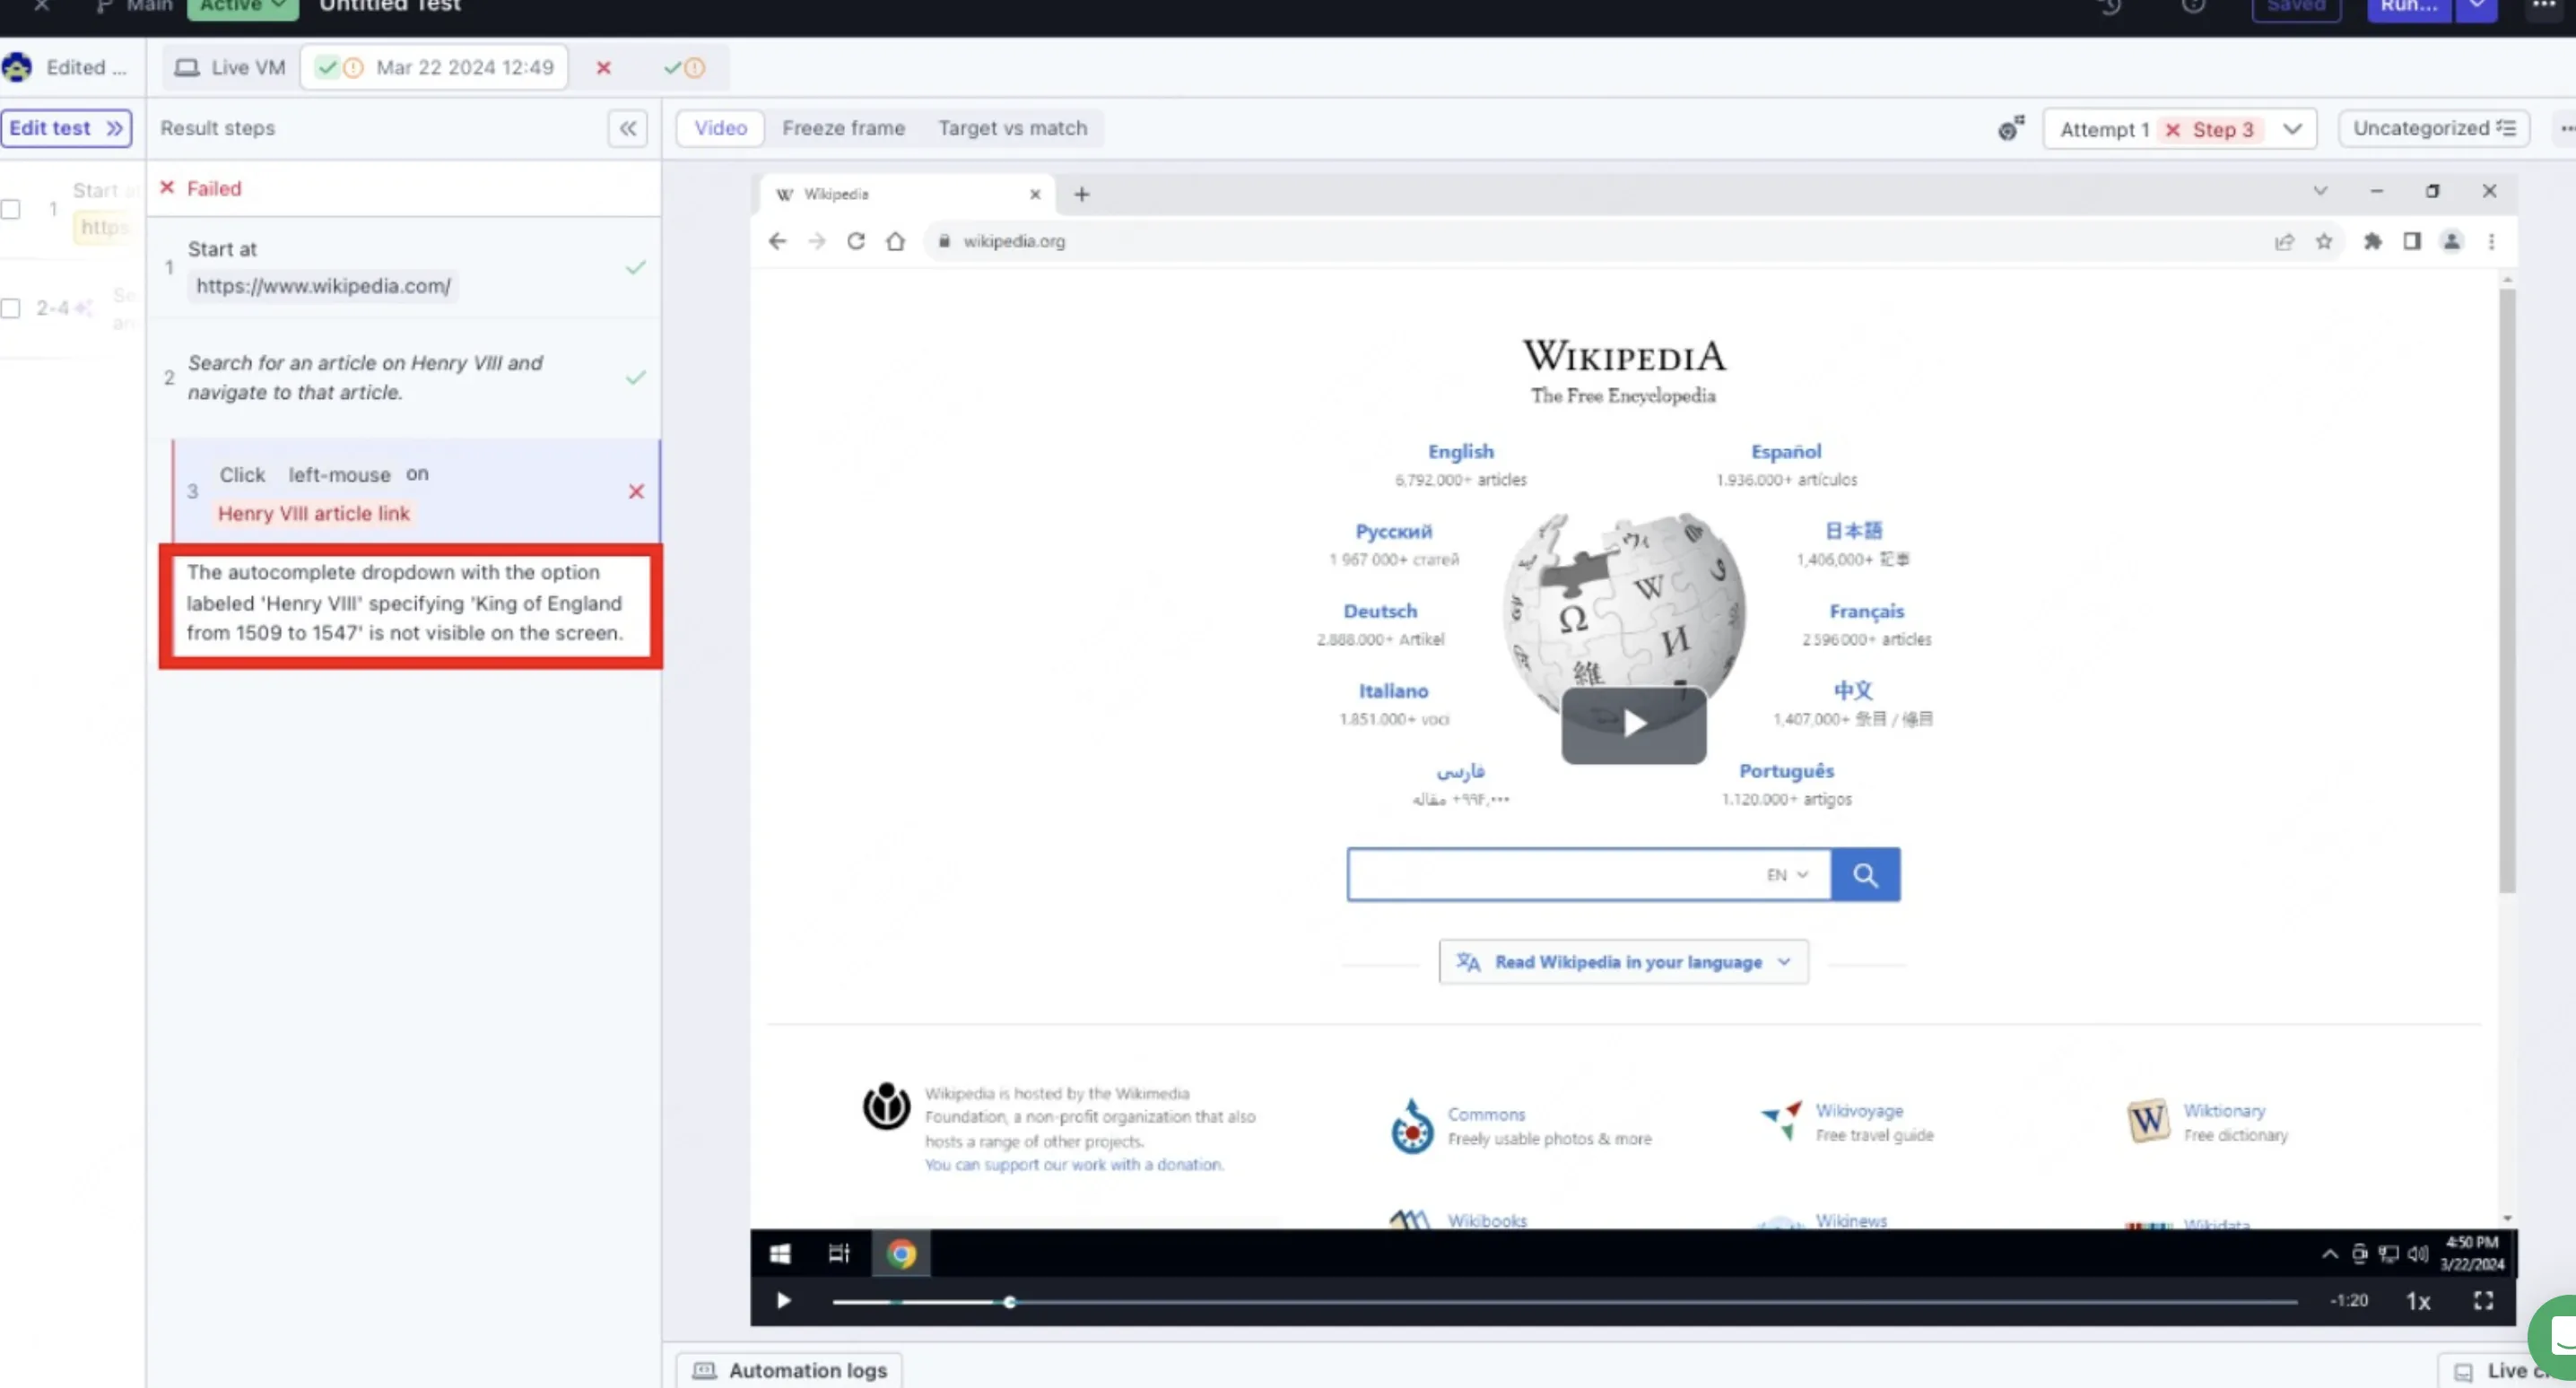Screen dimensions: 2576x1388
Task: Click the browser reload icon
Action: 856,241
